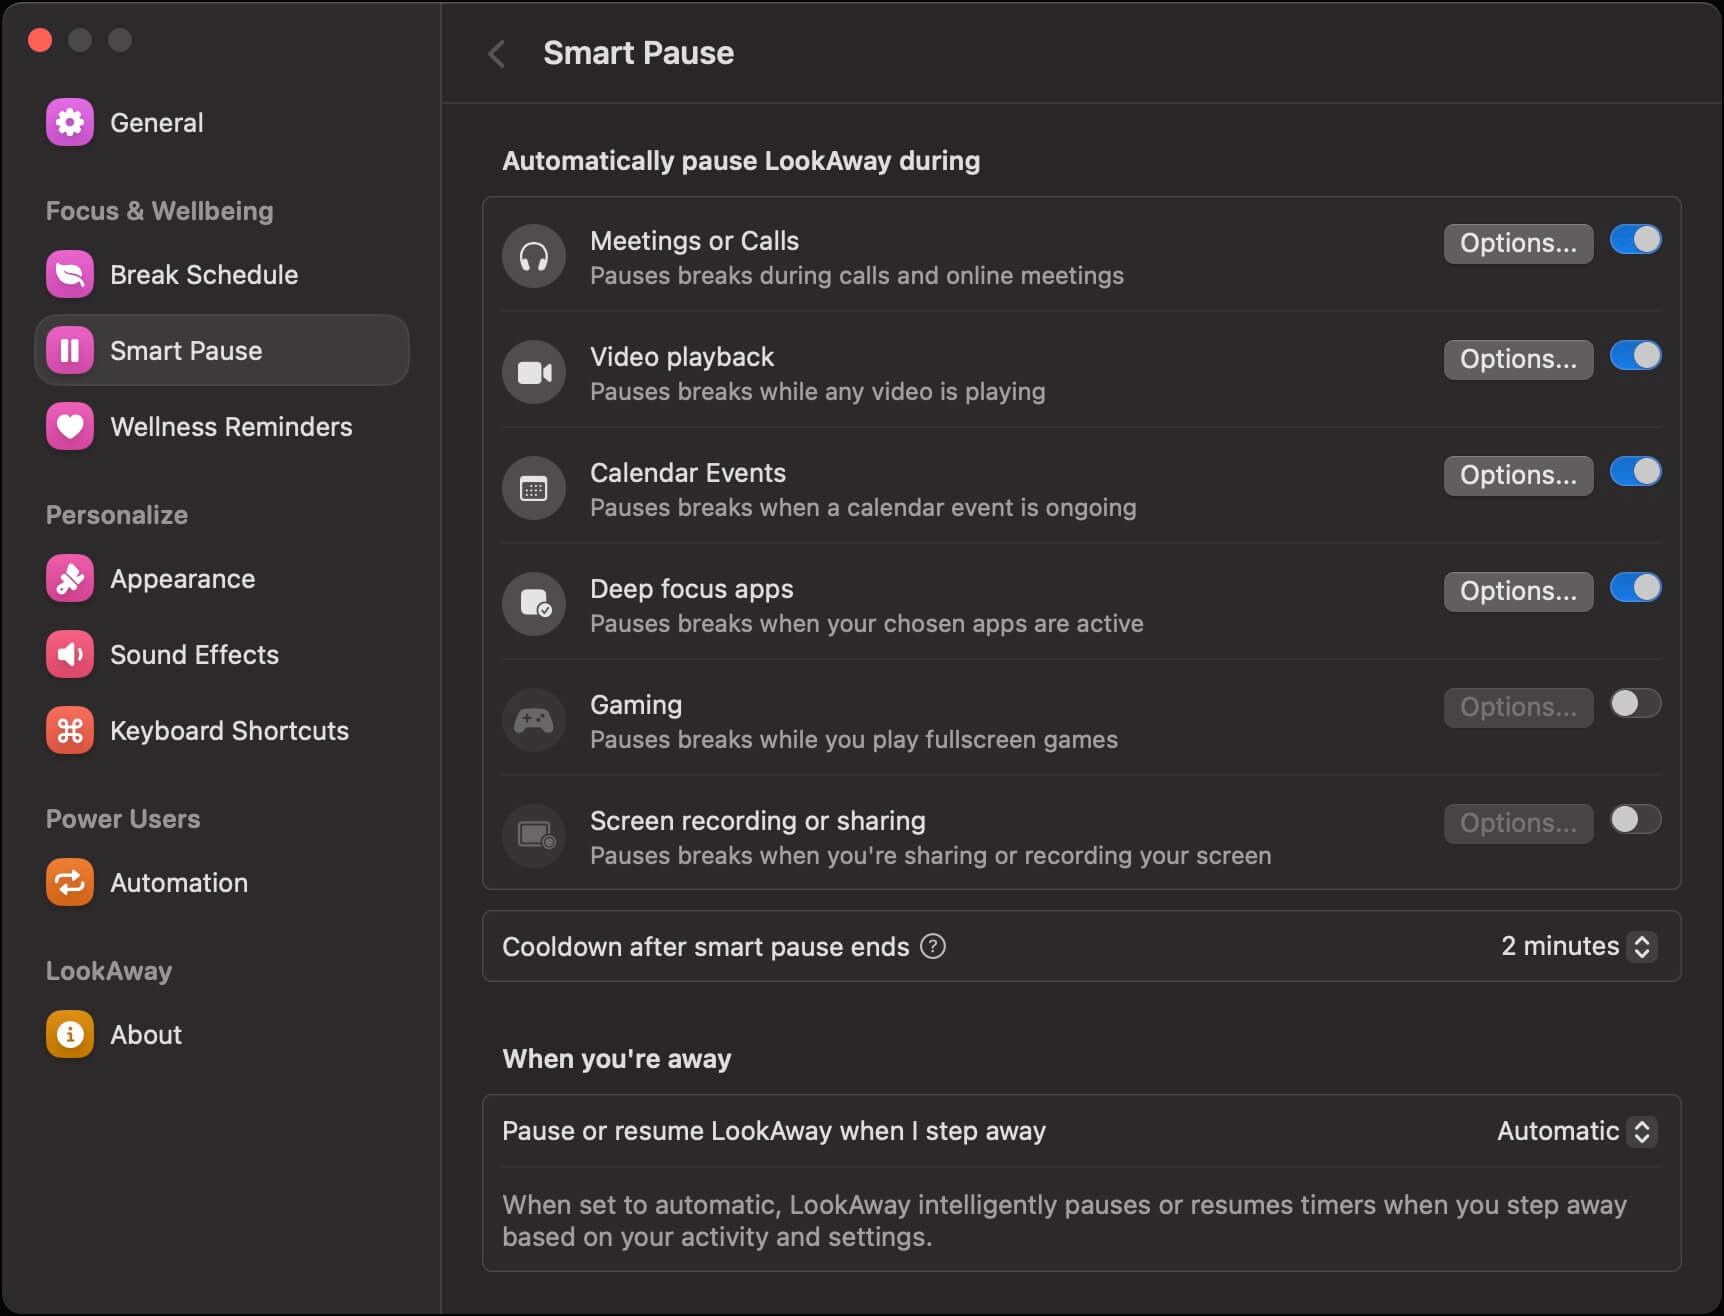1724x1316 pixels.
Task: Go back using the header chevron
Action: (496, 54)
